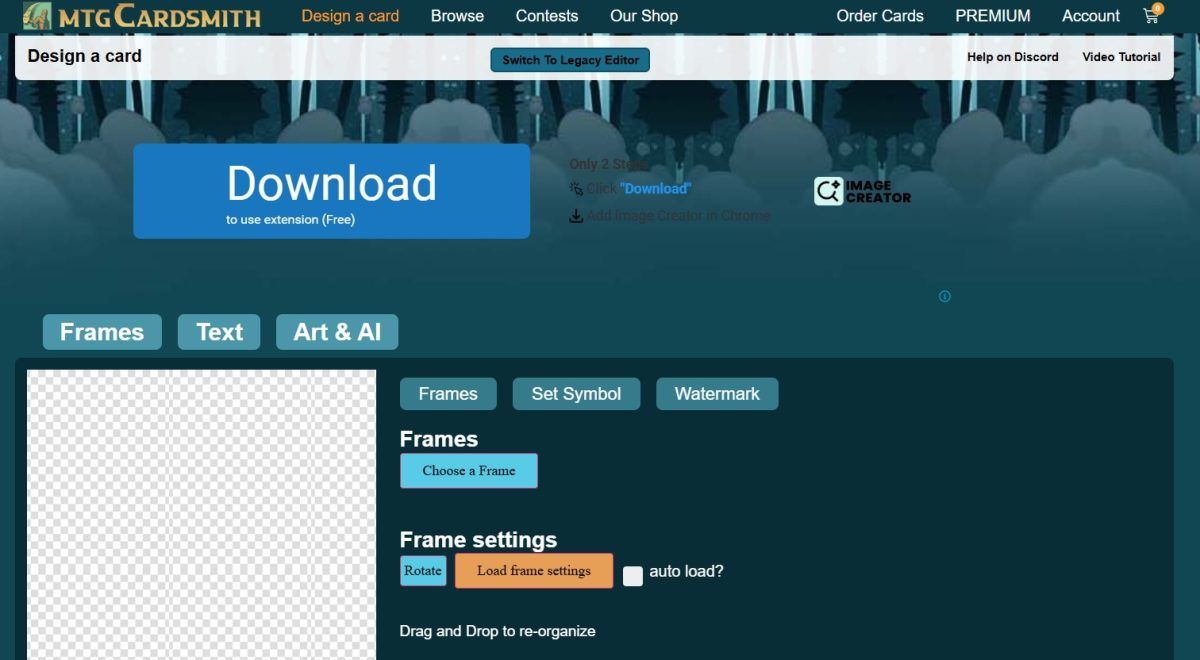Click the big Download ad button
1200x660 pixels.
[332, 191]
